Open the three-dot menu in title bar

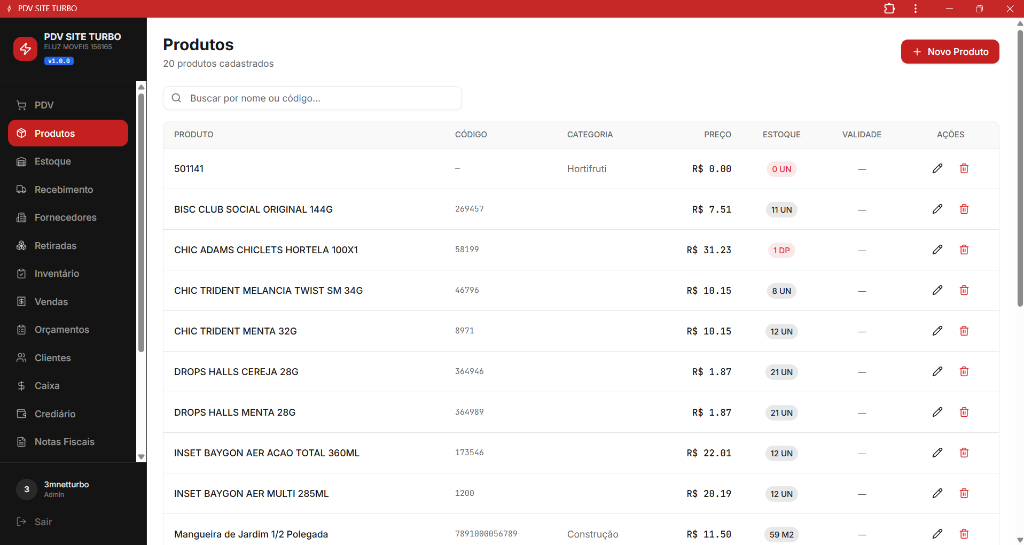(x=916, y=8)
